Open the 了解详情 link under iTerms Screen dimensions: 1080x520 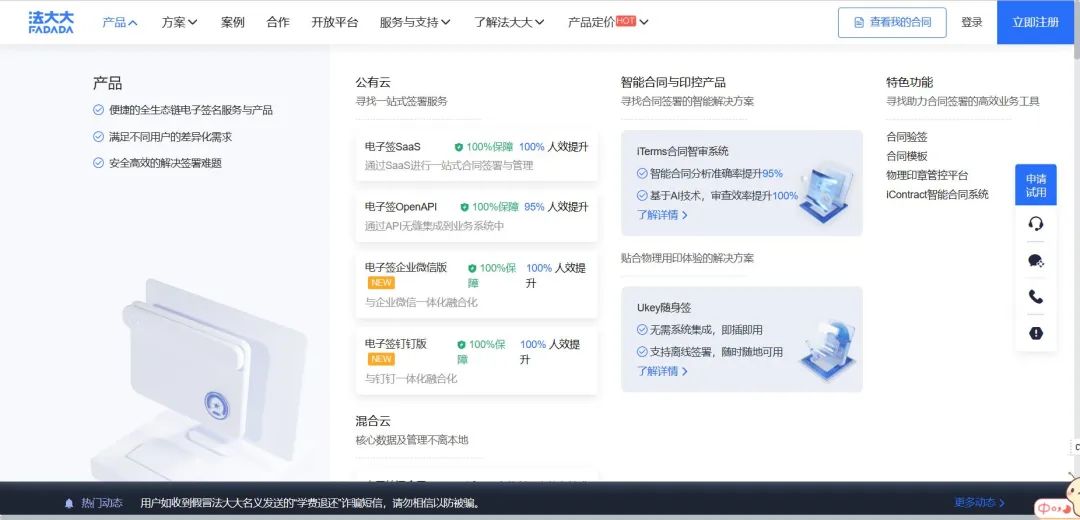click(x=662, y=214)
